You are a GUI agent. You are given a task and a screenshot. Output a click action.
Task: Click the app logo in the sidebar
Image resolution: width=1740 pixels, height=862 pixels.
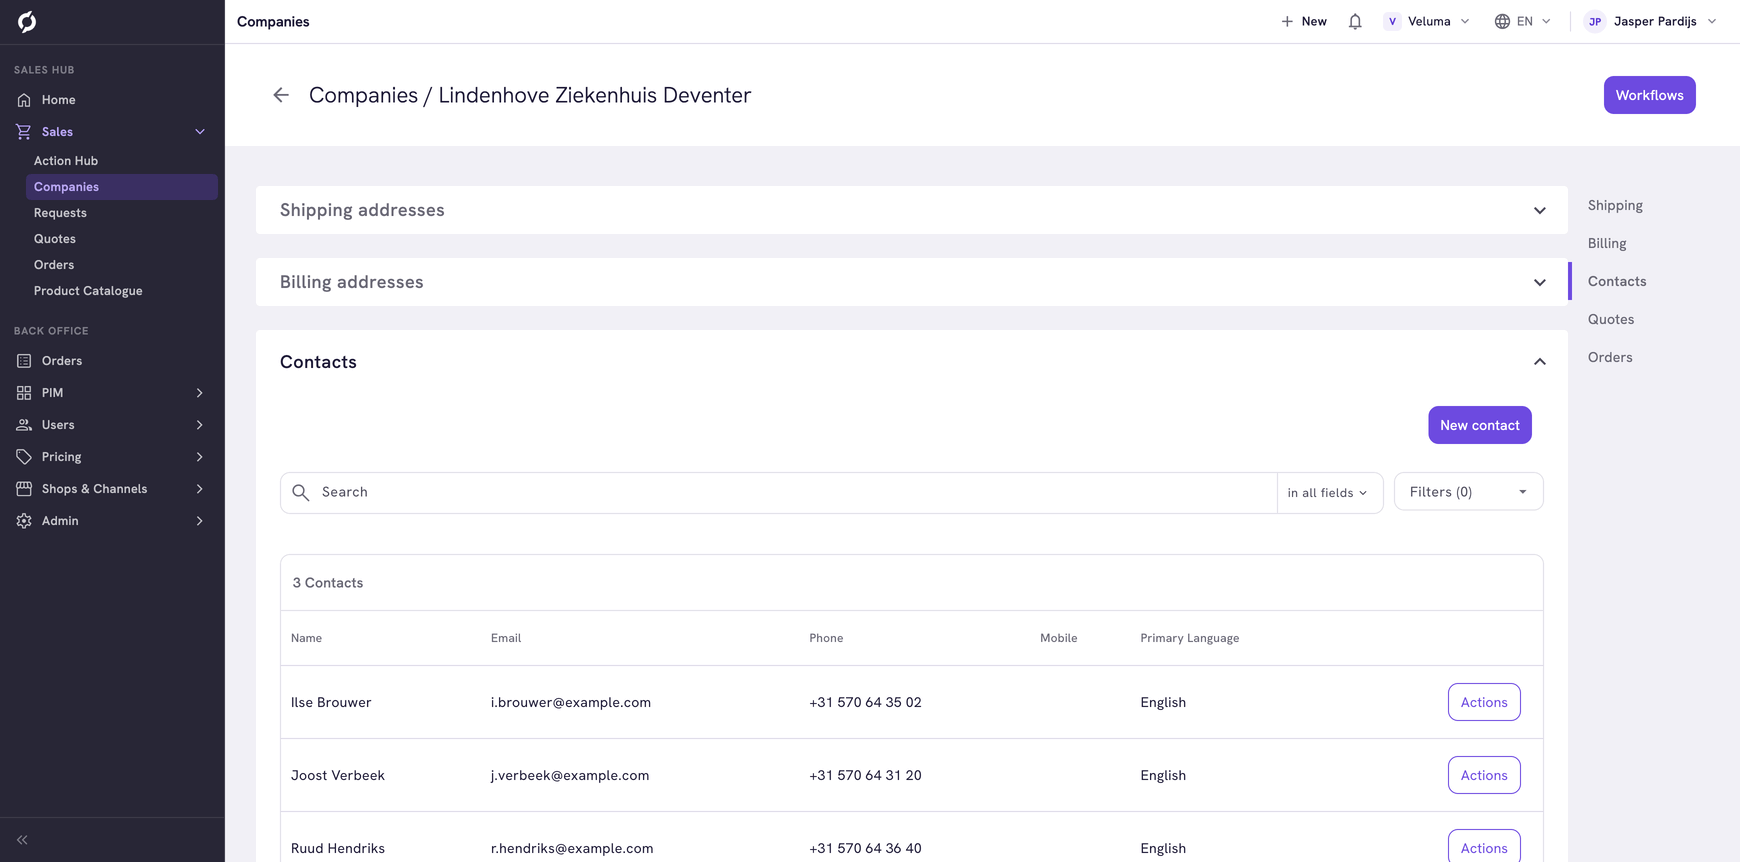27,21
